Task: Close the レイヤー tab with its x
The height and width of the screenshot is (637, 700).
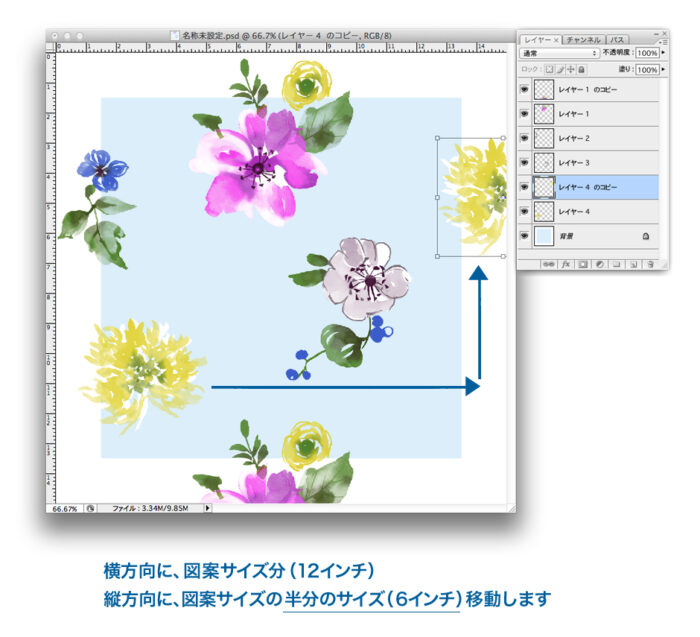Action: click(556, 40)
